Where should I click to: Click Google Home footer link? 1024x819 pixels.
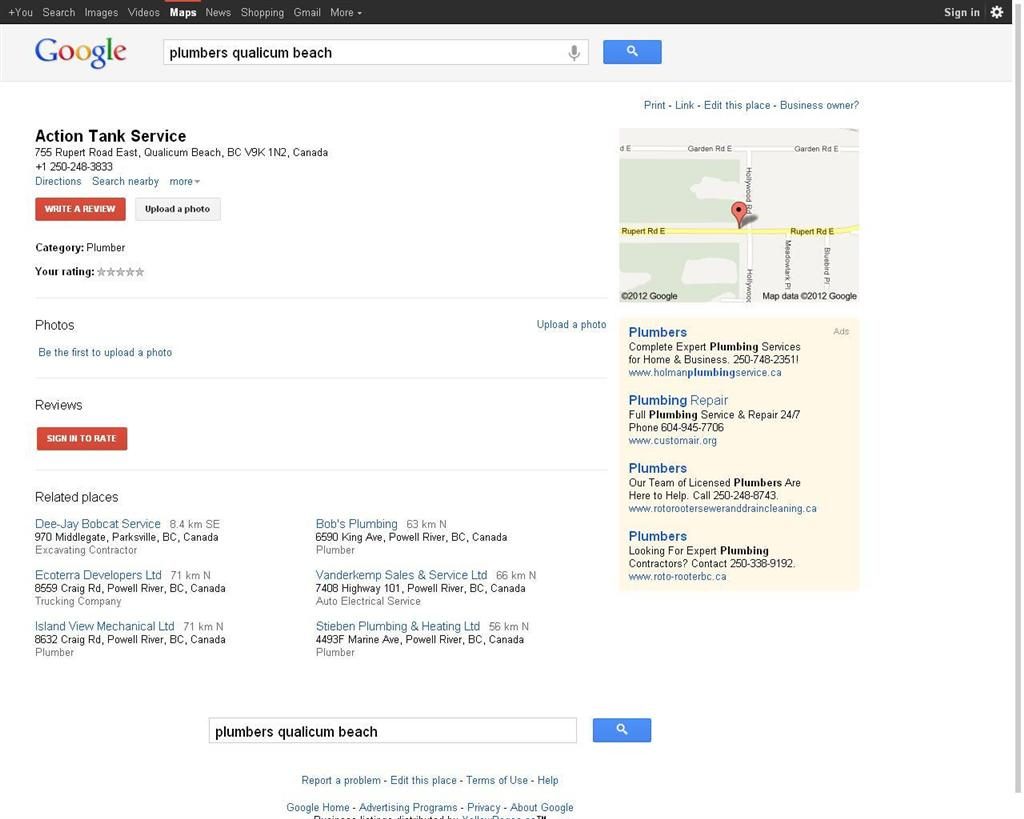[x=317, y=807]
